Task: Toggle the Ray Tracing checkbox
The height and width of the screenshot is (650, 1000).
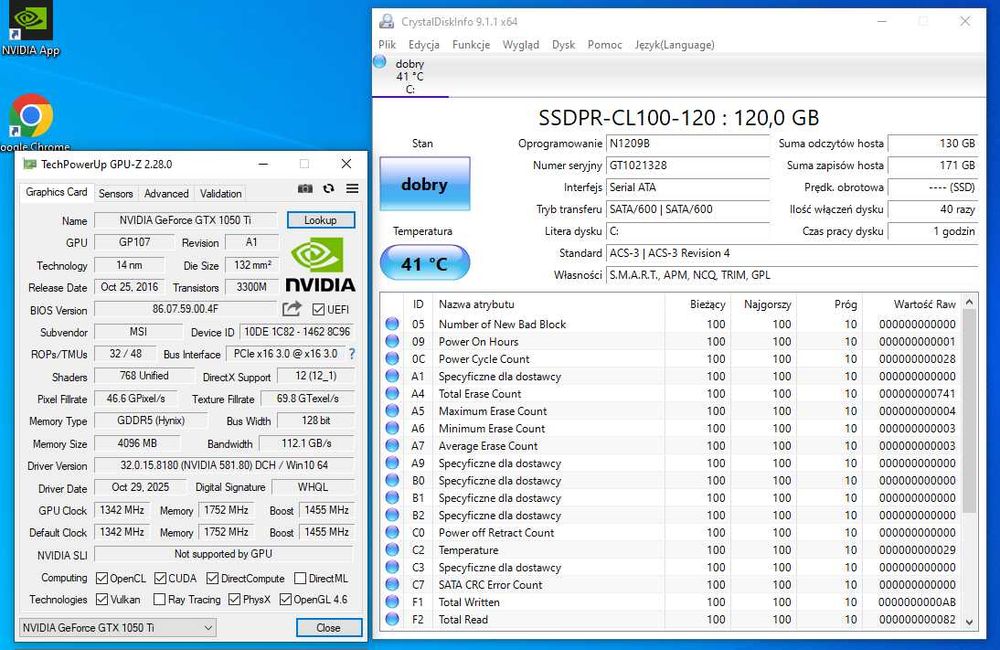Action: click(x=159, y=600)
